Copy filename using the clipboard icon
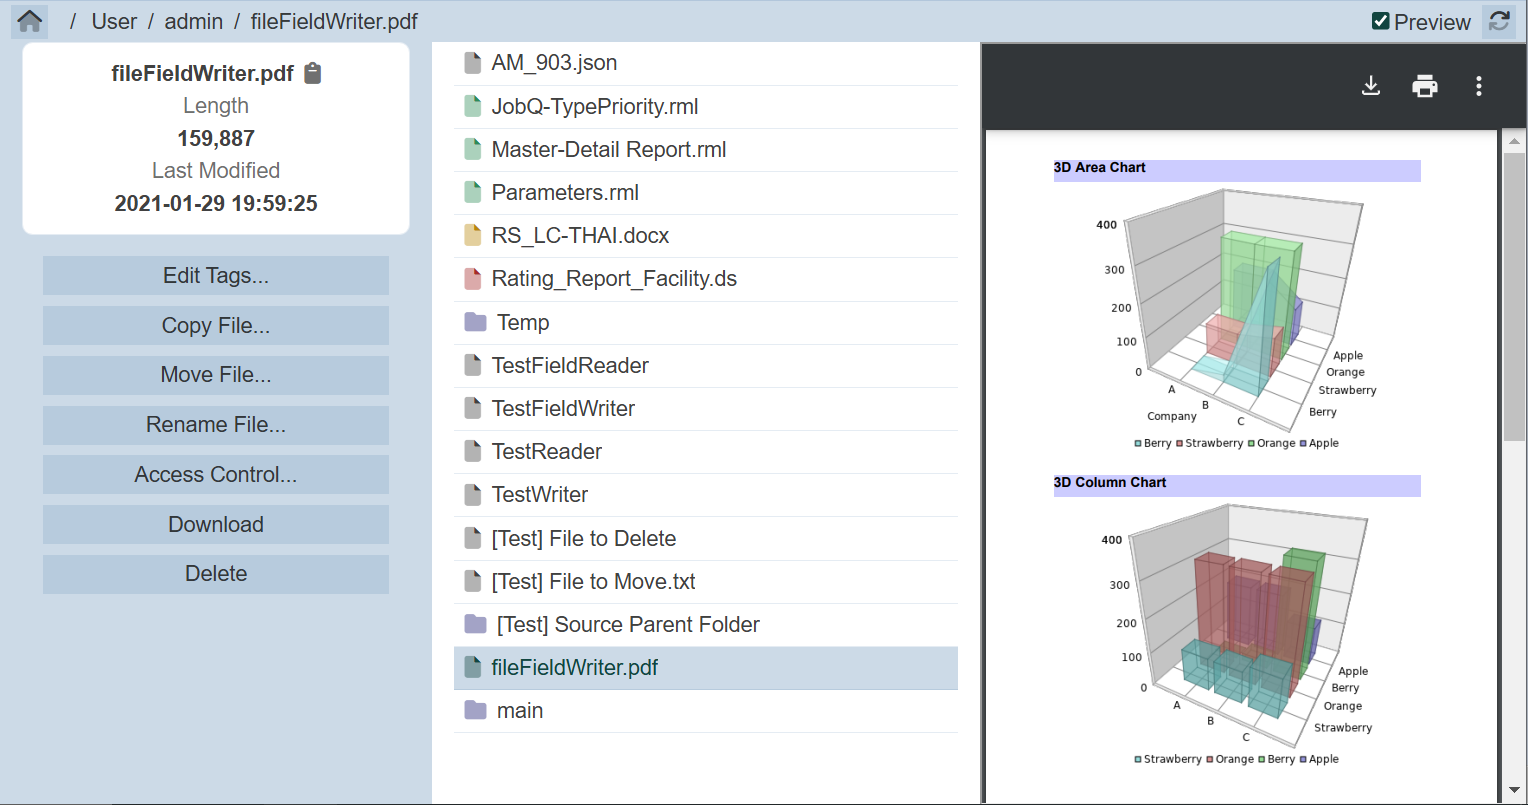 click(313, 73)
